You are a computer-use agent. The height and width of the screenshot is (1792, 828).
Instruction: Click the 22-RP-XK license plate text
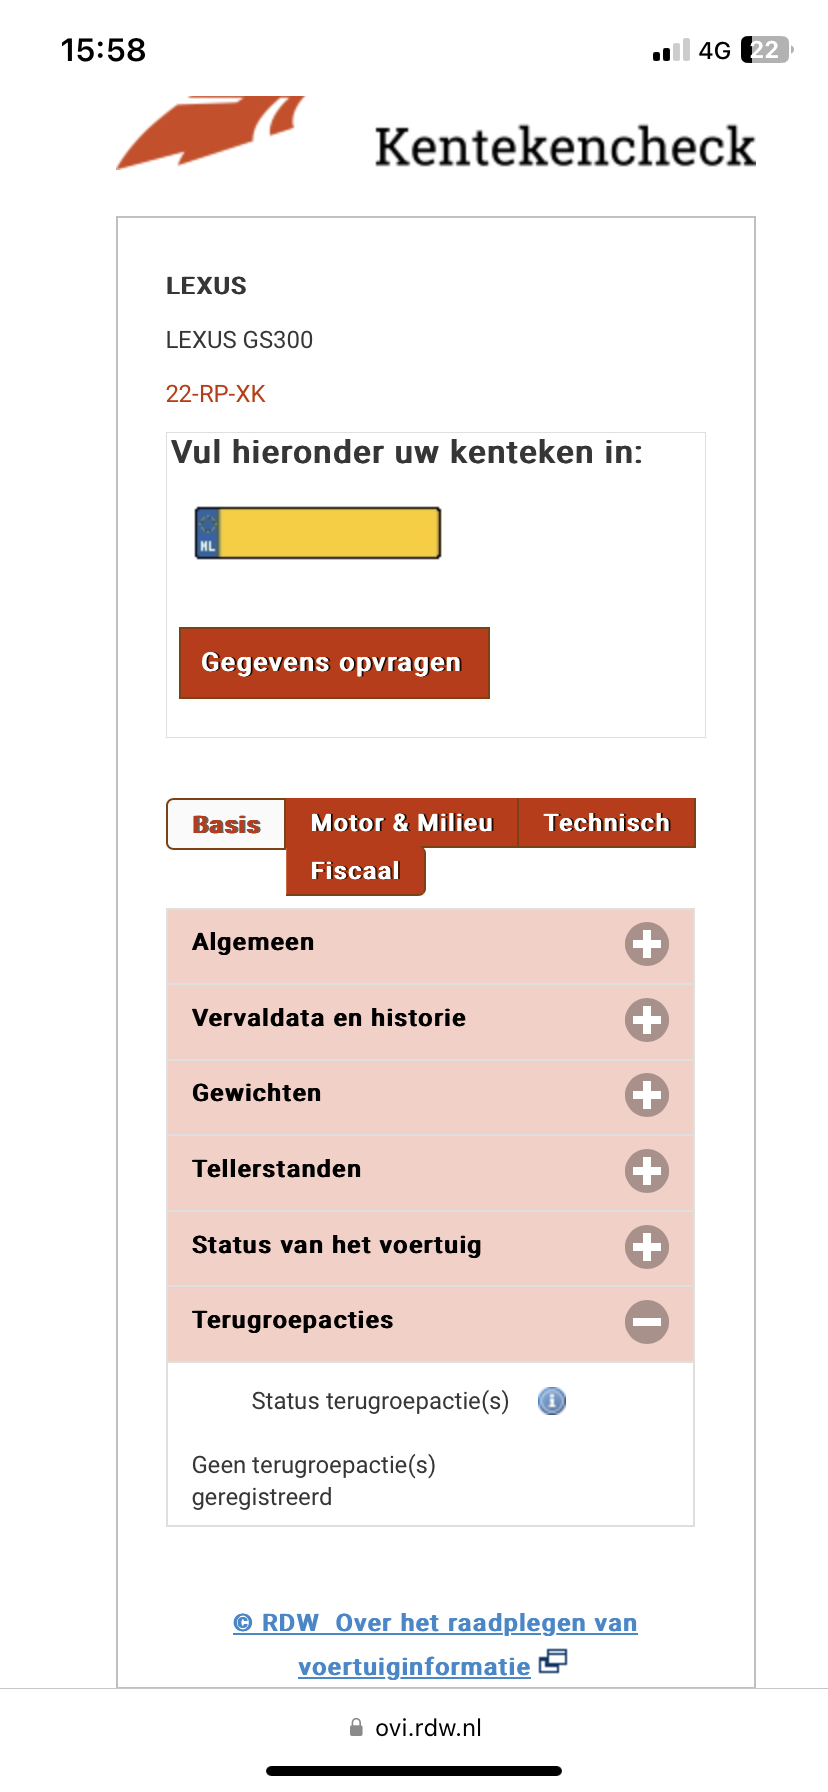coord(216,394)
